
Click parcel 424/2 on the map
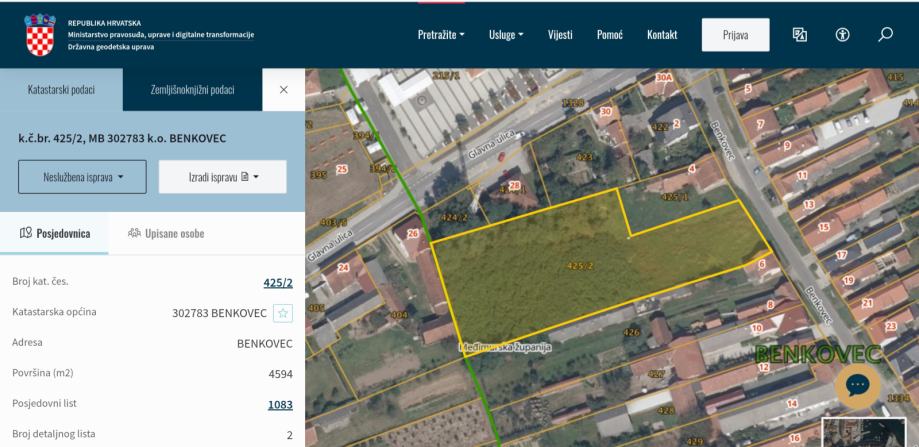coord(454,217)
